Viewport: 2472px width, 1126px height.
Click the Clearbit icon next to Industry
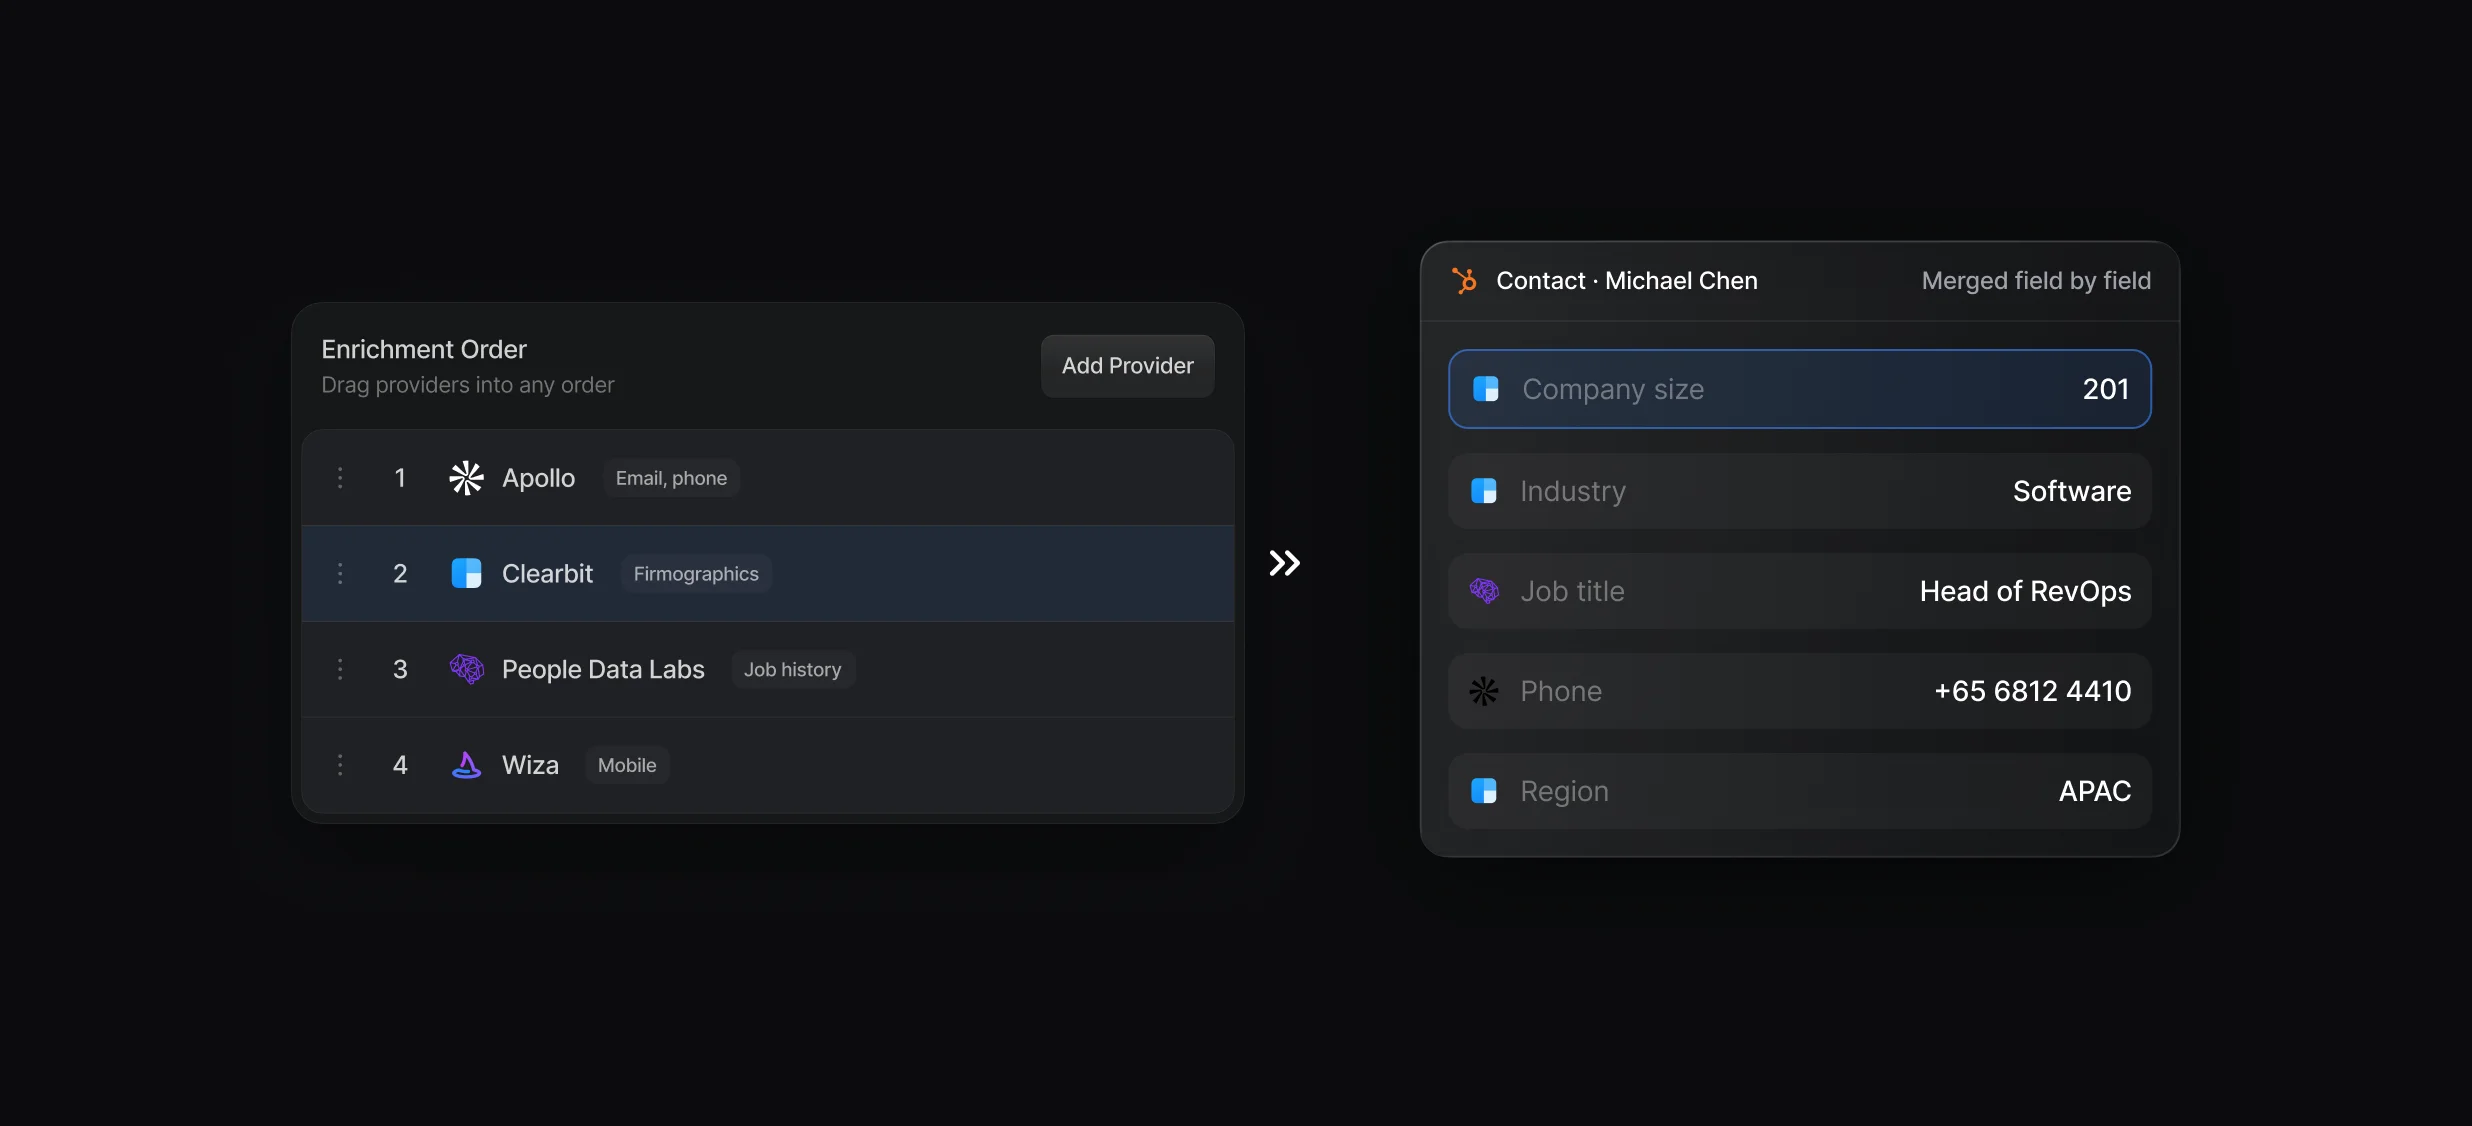[1484, 491]
